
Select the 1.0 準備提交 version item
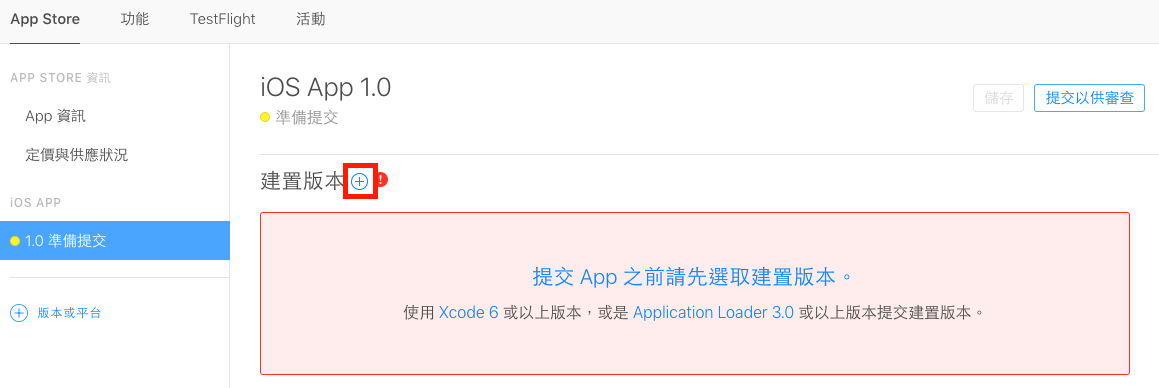coord(115,241)
